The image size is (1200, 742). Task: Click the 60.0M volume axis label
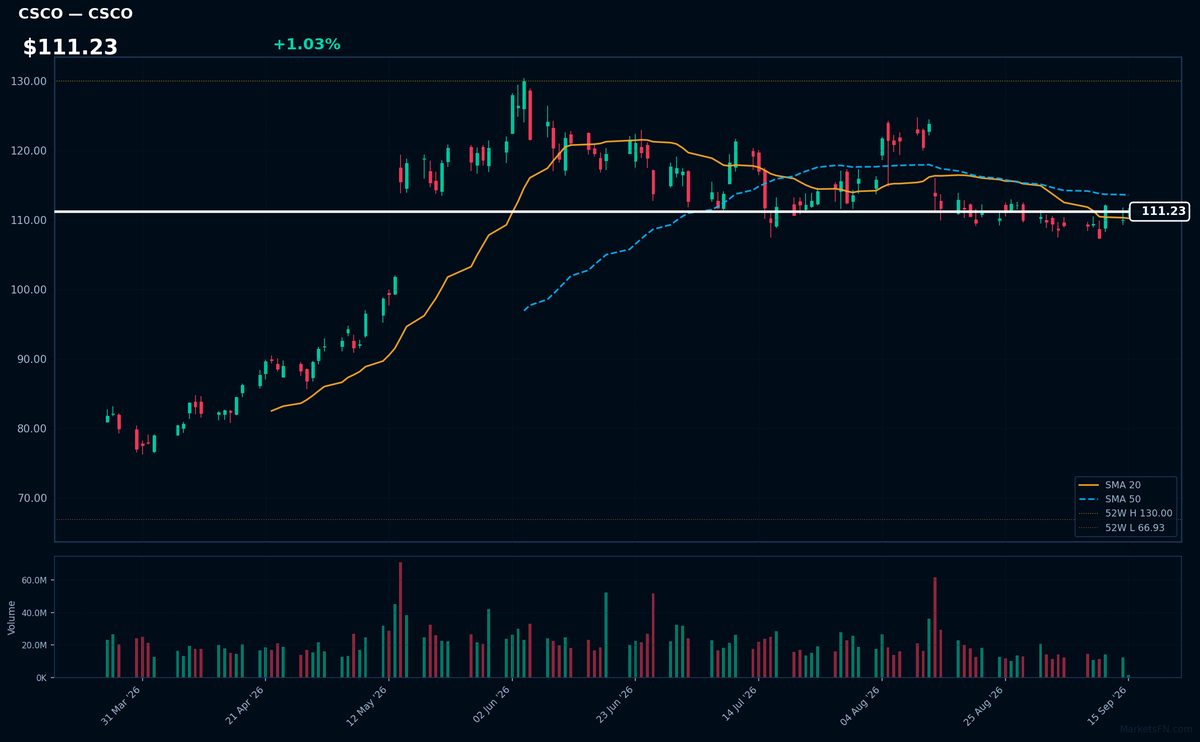pyautogui.click(x=34, y=580)
